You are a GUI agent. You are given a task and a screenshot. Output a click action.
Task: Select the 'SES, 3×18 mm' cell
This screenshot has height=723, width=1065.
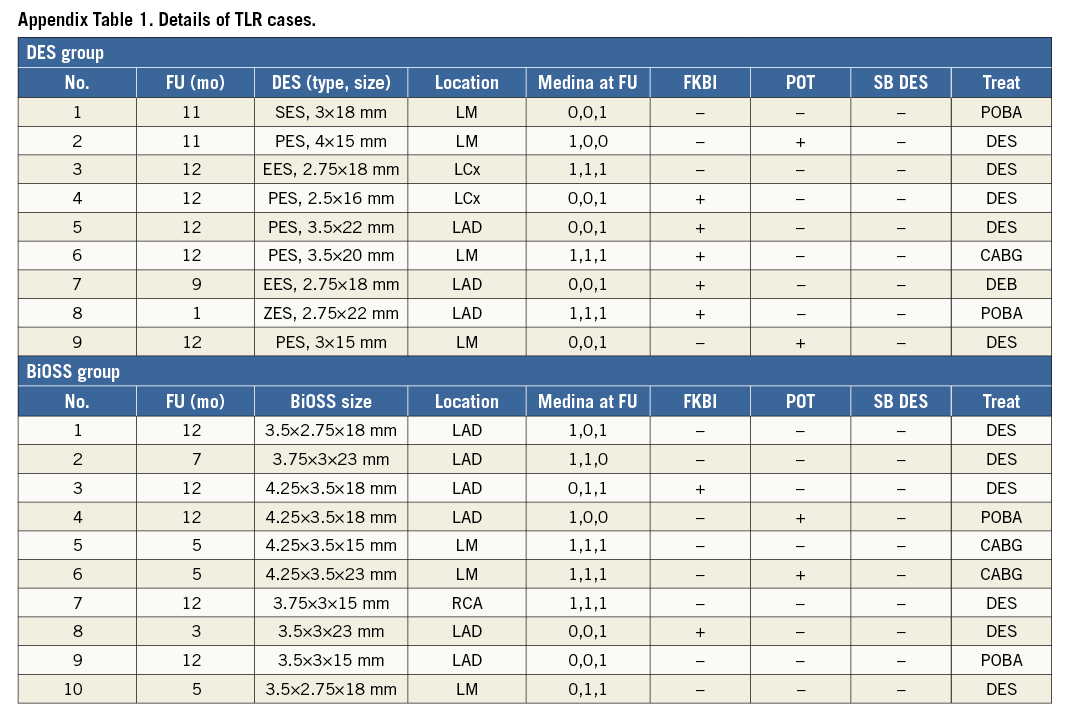tap(330, 112)
